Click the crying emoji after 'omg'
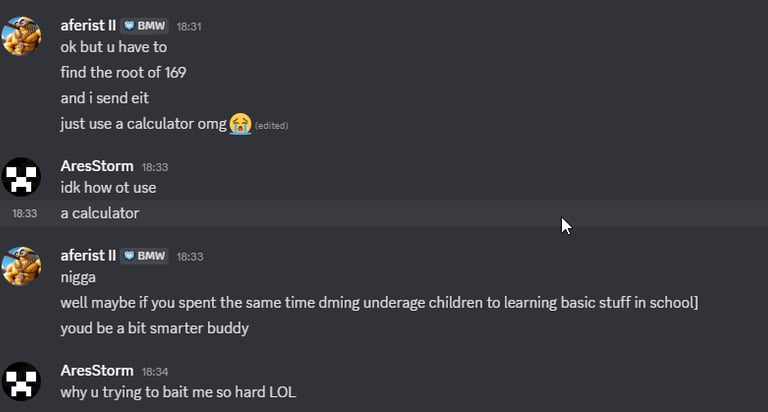 [239, 124]
